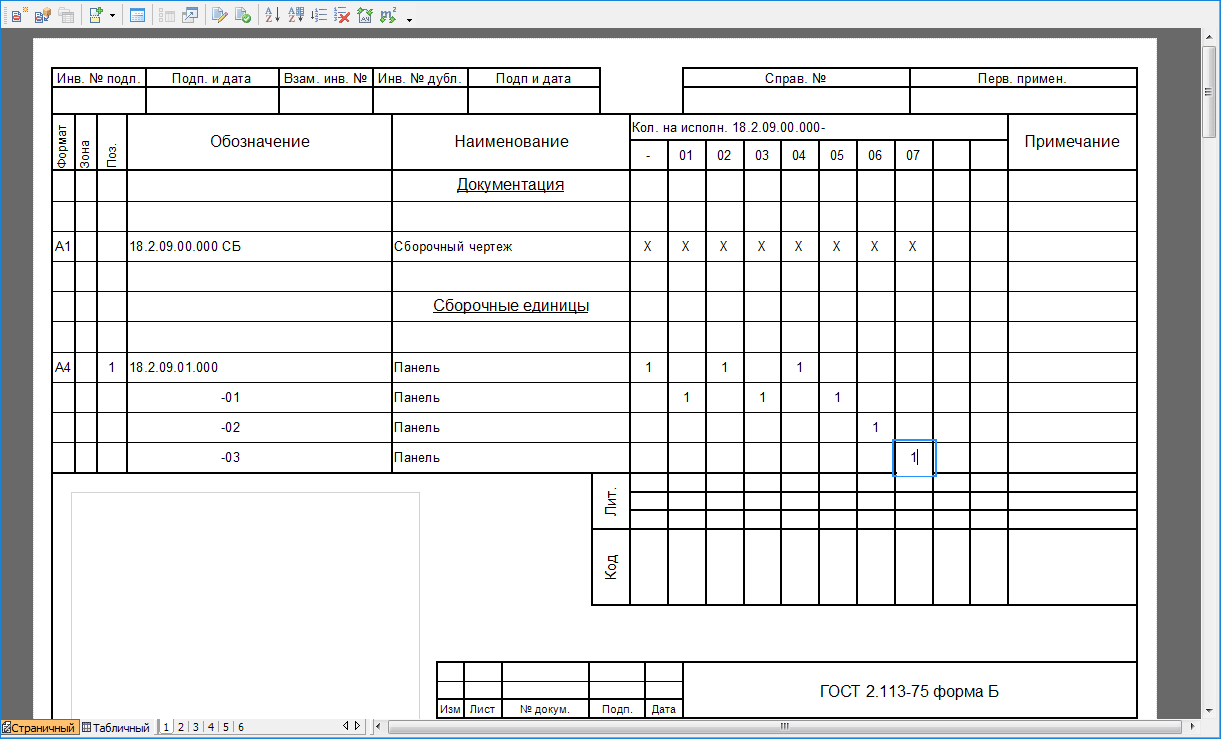Click the previous page tabs arrow
Viewport: 1221px width, 739px height.
(x=345, y=726)
